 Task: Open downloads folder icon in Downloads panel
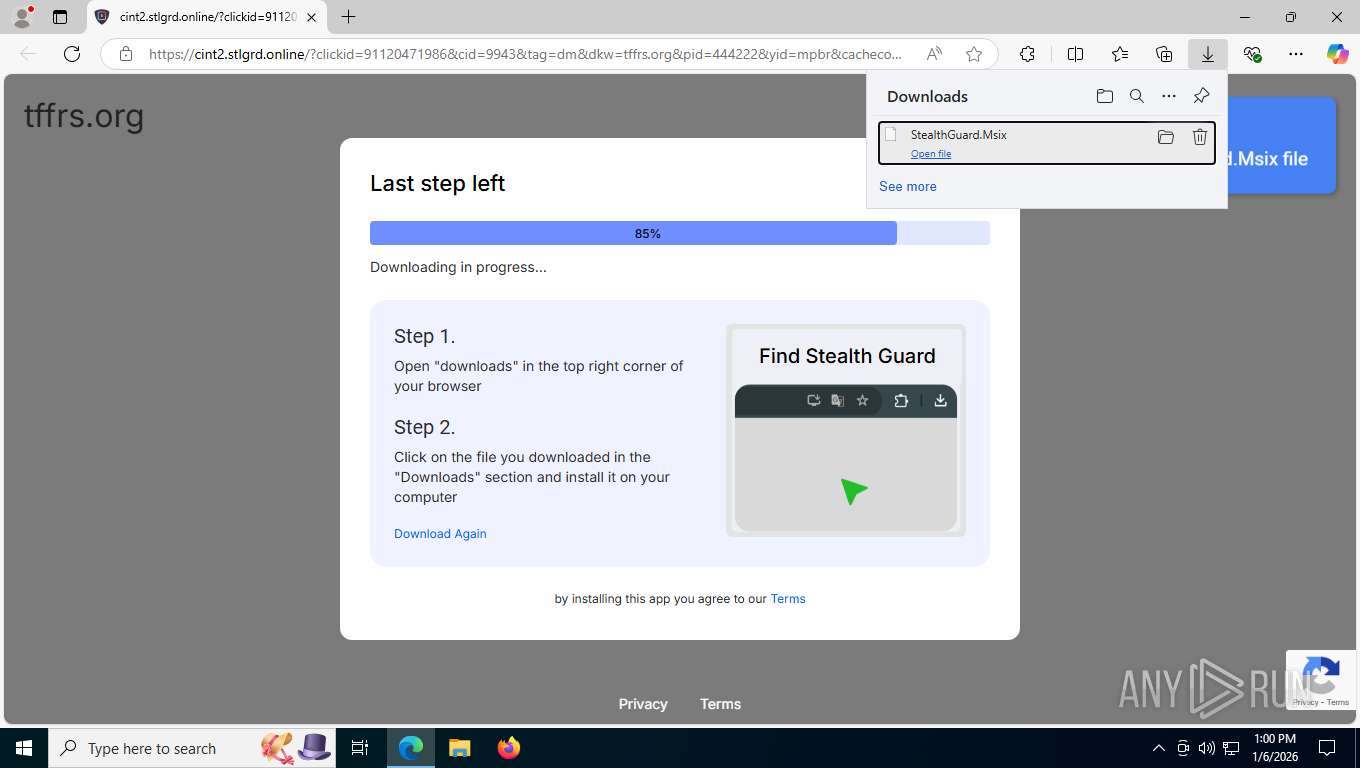pos(1105,96)
